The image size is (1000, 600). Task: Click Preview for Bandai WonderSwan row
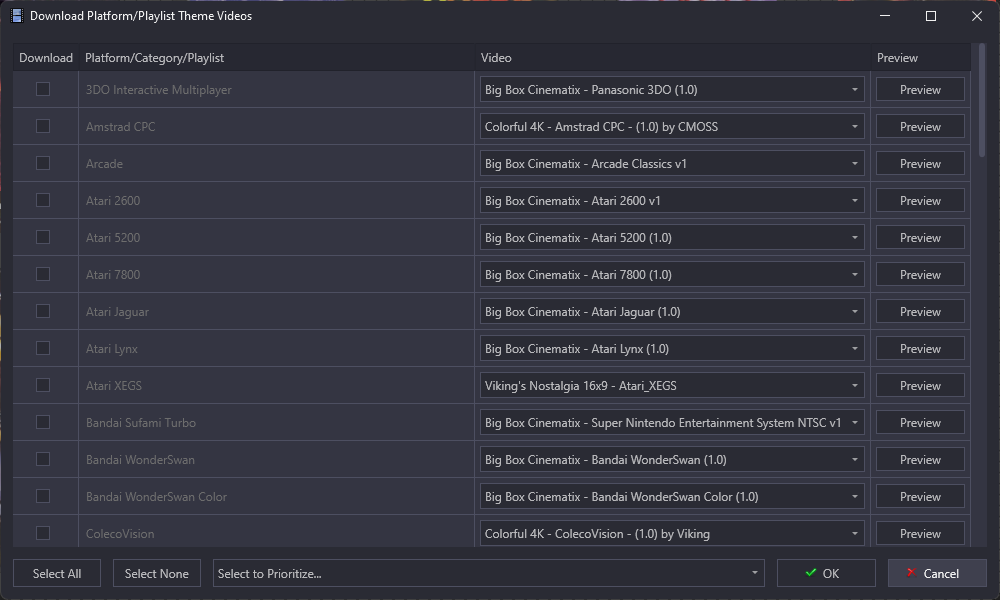920,459
